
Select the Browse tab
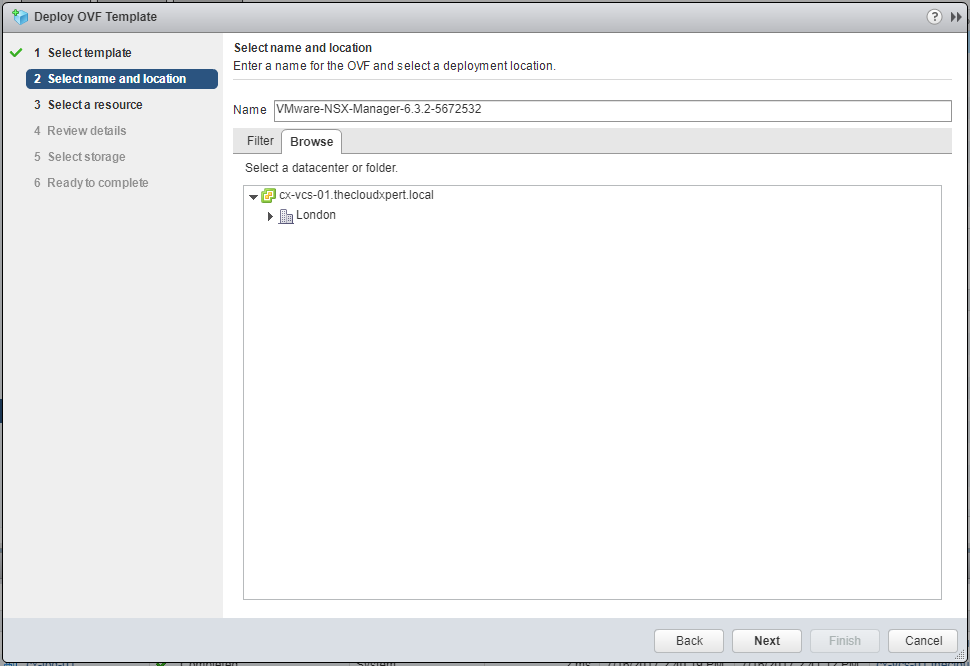click(x=311, y=141)
